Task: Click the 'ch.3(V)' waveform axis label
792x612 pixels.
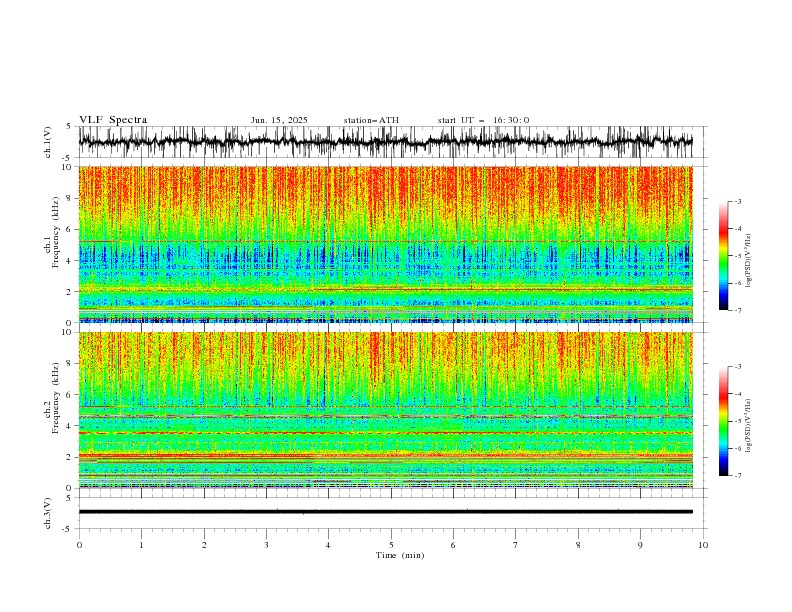Action: 48,513
